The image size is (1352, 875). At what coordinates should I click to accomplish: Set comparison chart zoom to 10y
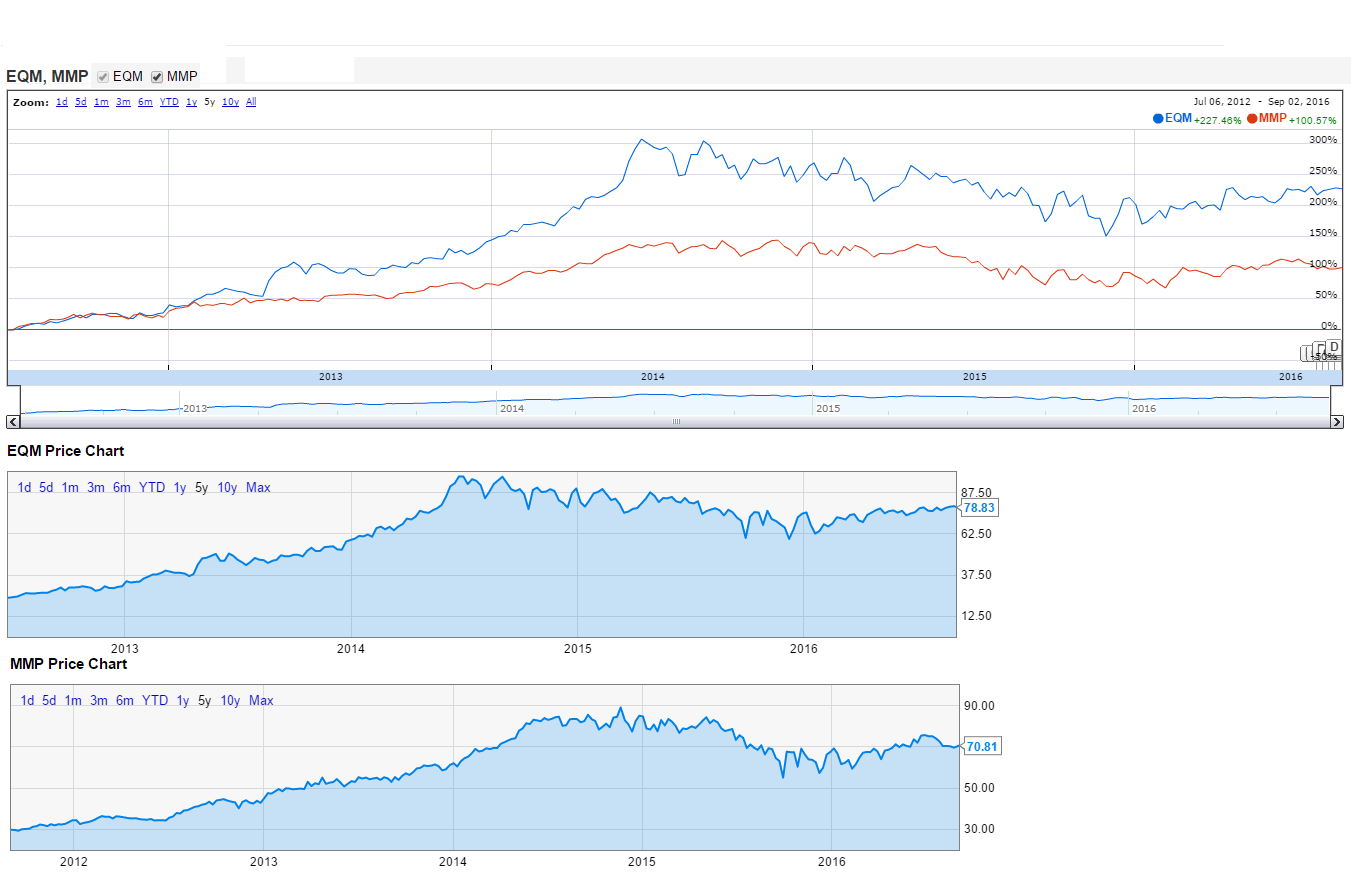[x=230, y=102]
